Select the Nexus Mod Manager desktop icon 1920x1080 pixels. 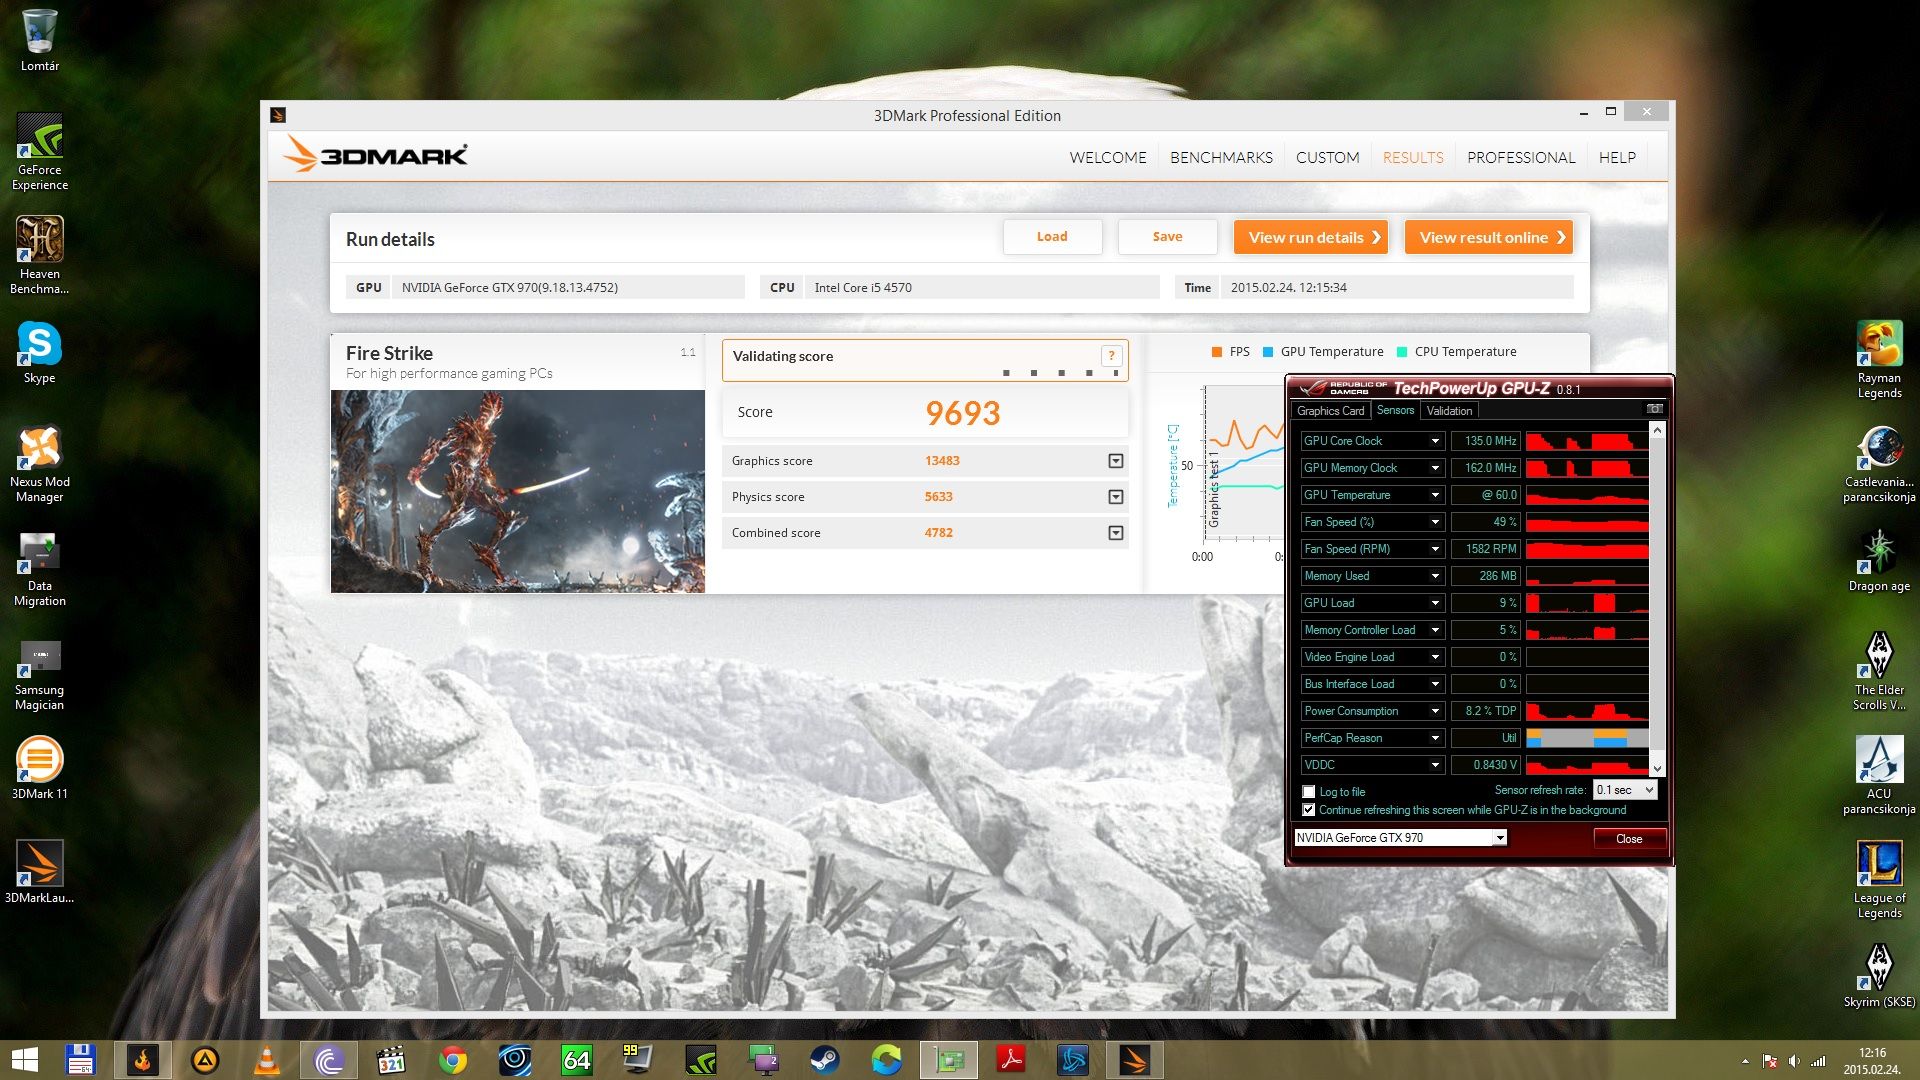coord(39,463)
